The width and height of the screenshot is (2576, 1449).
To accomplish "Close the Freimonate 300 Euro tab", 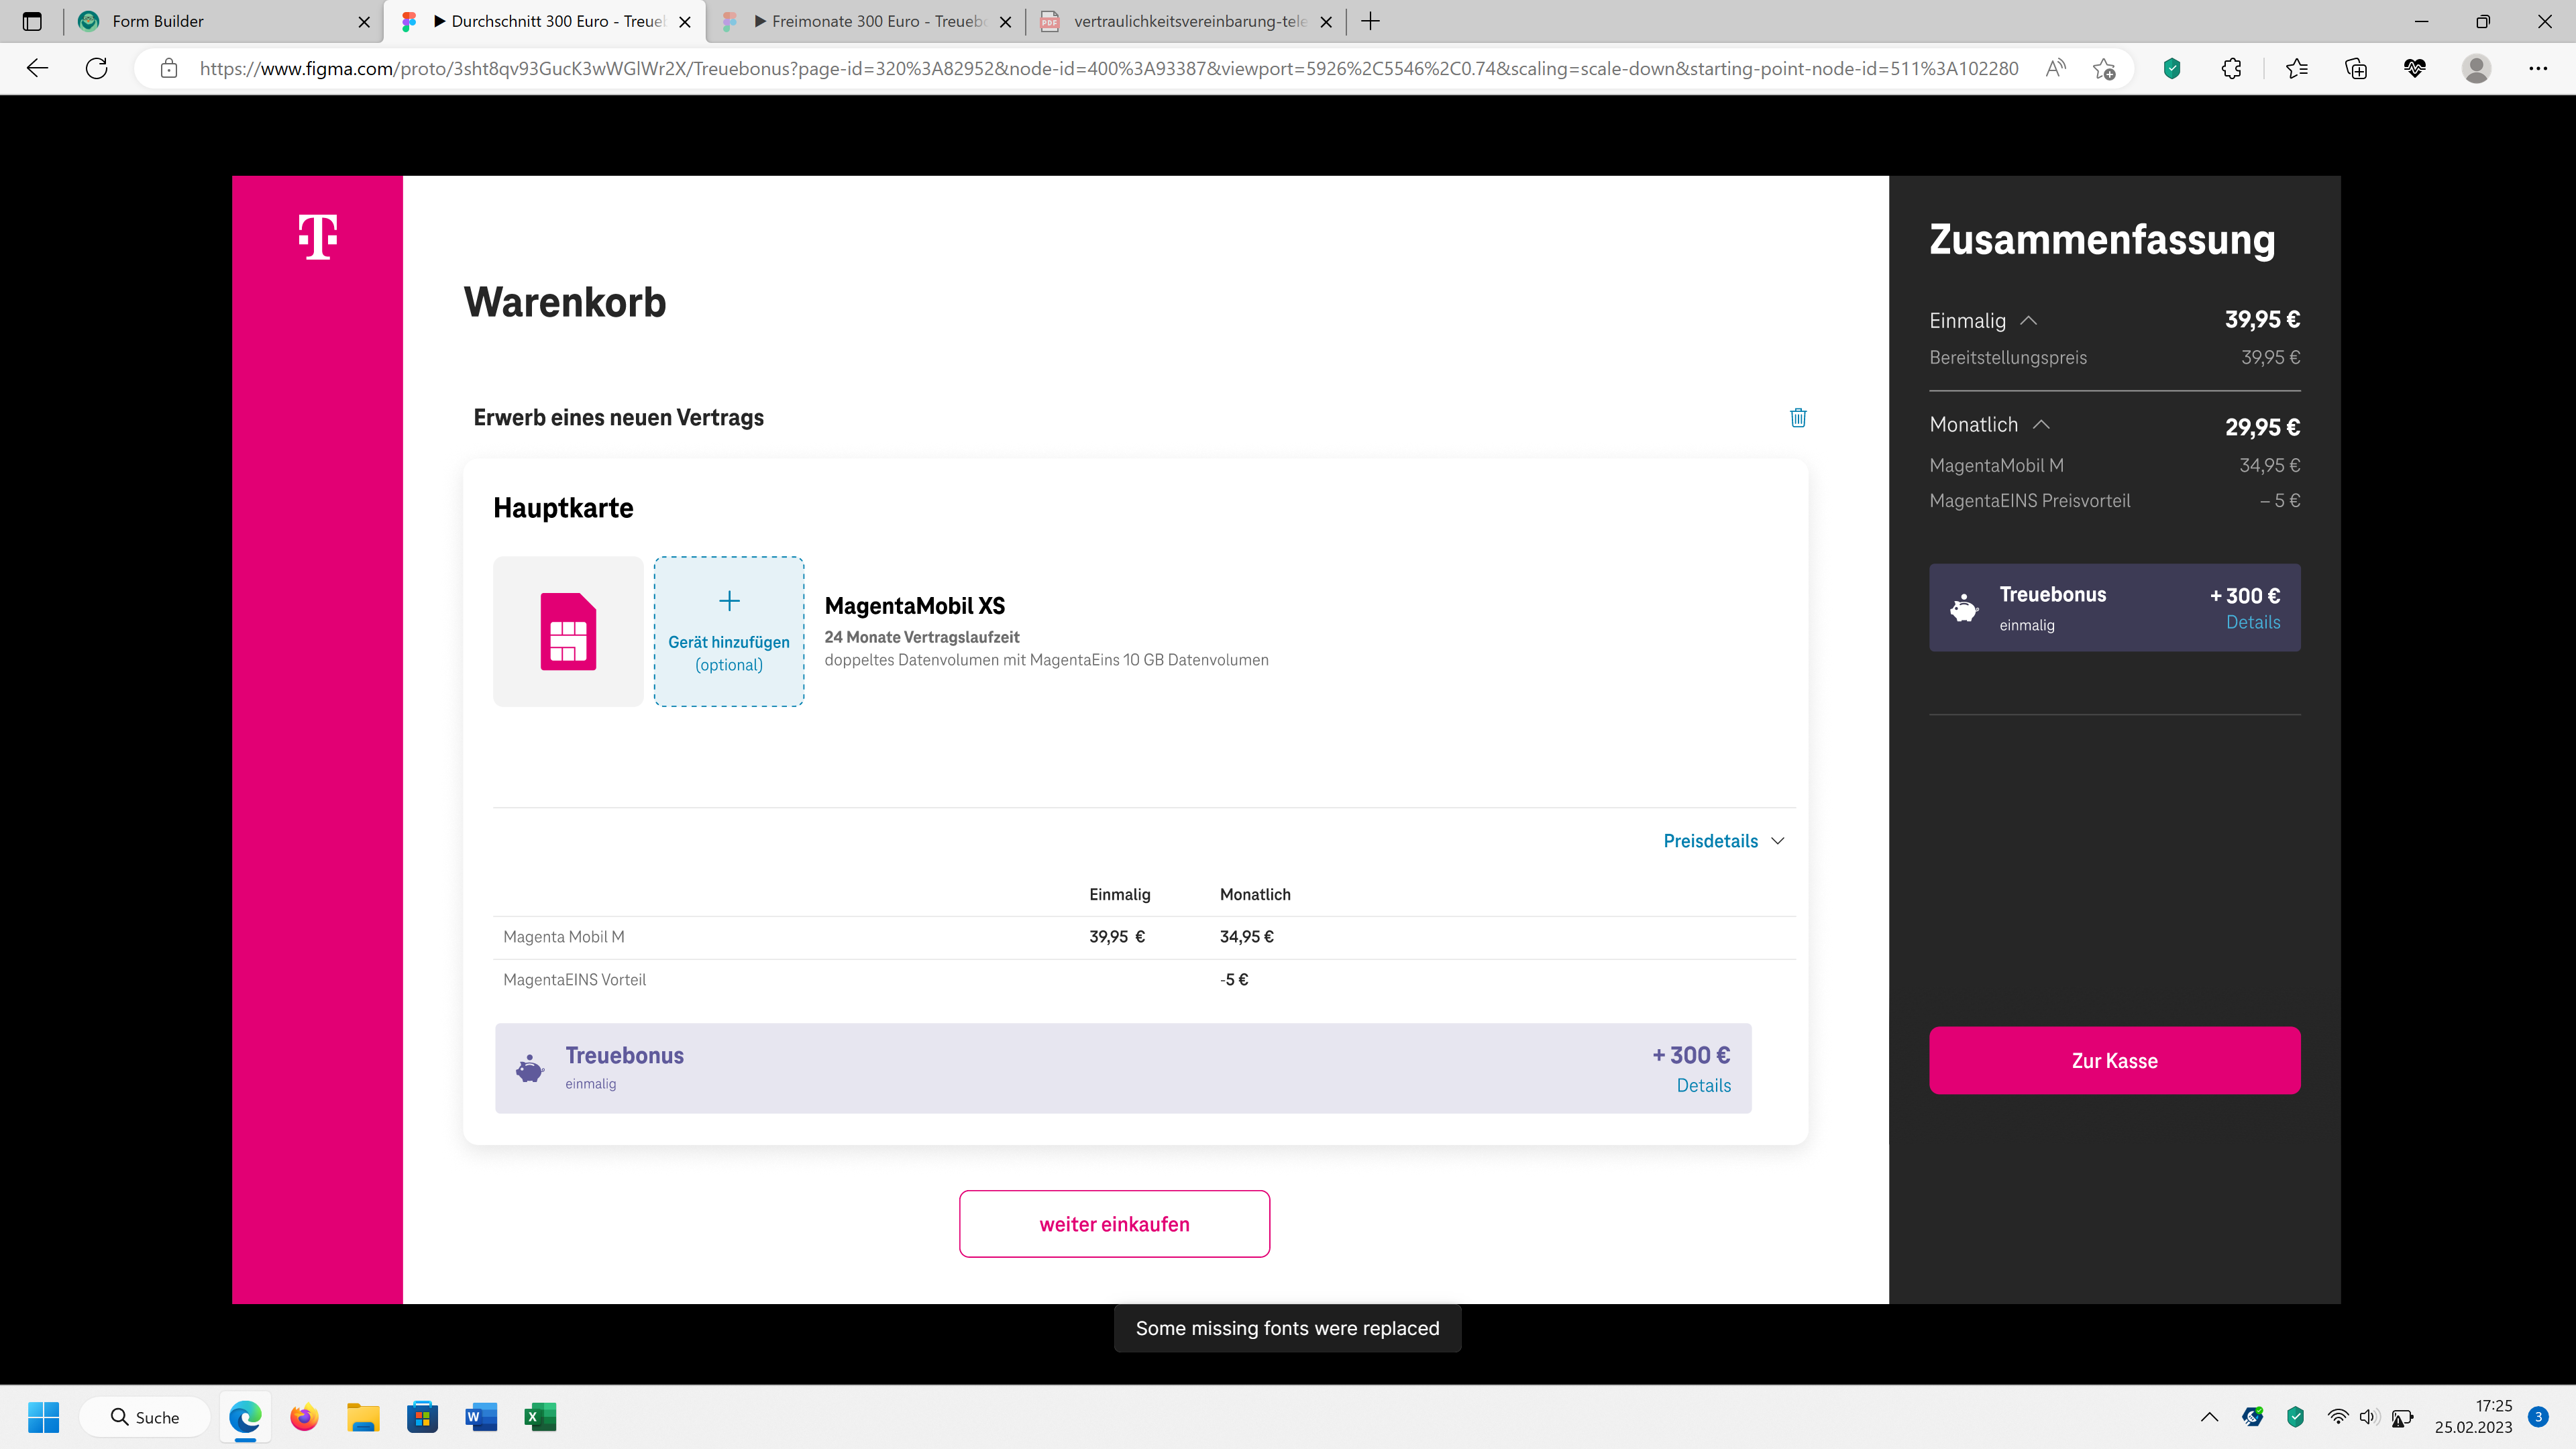I will (1006, 22).
